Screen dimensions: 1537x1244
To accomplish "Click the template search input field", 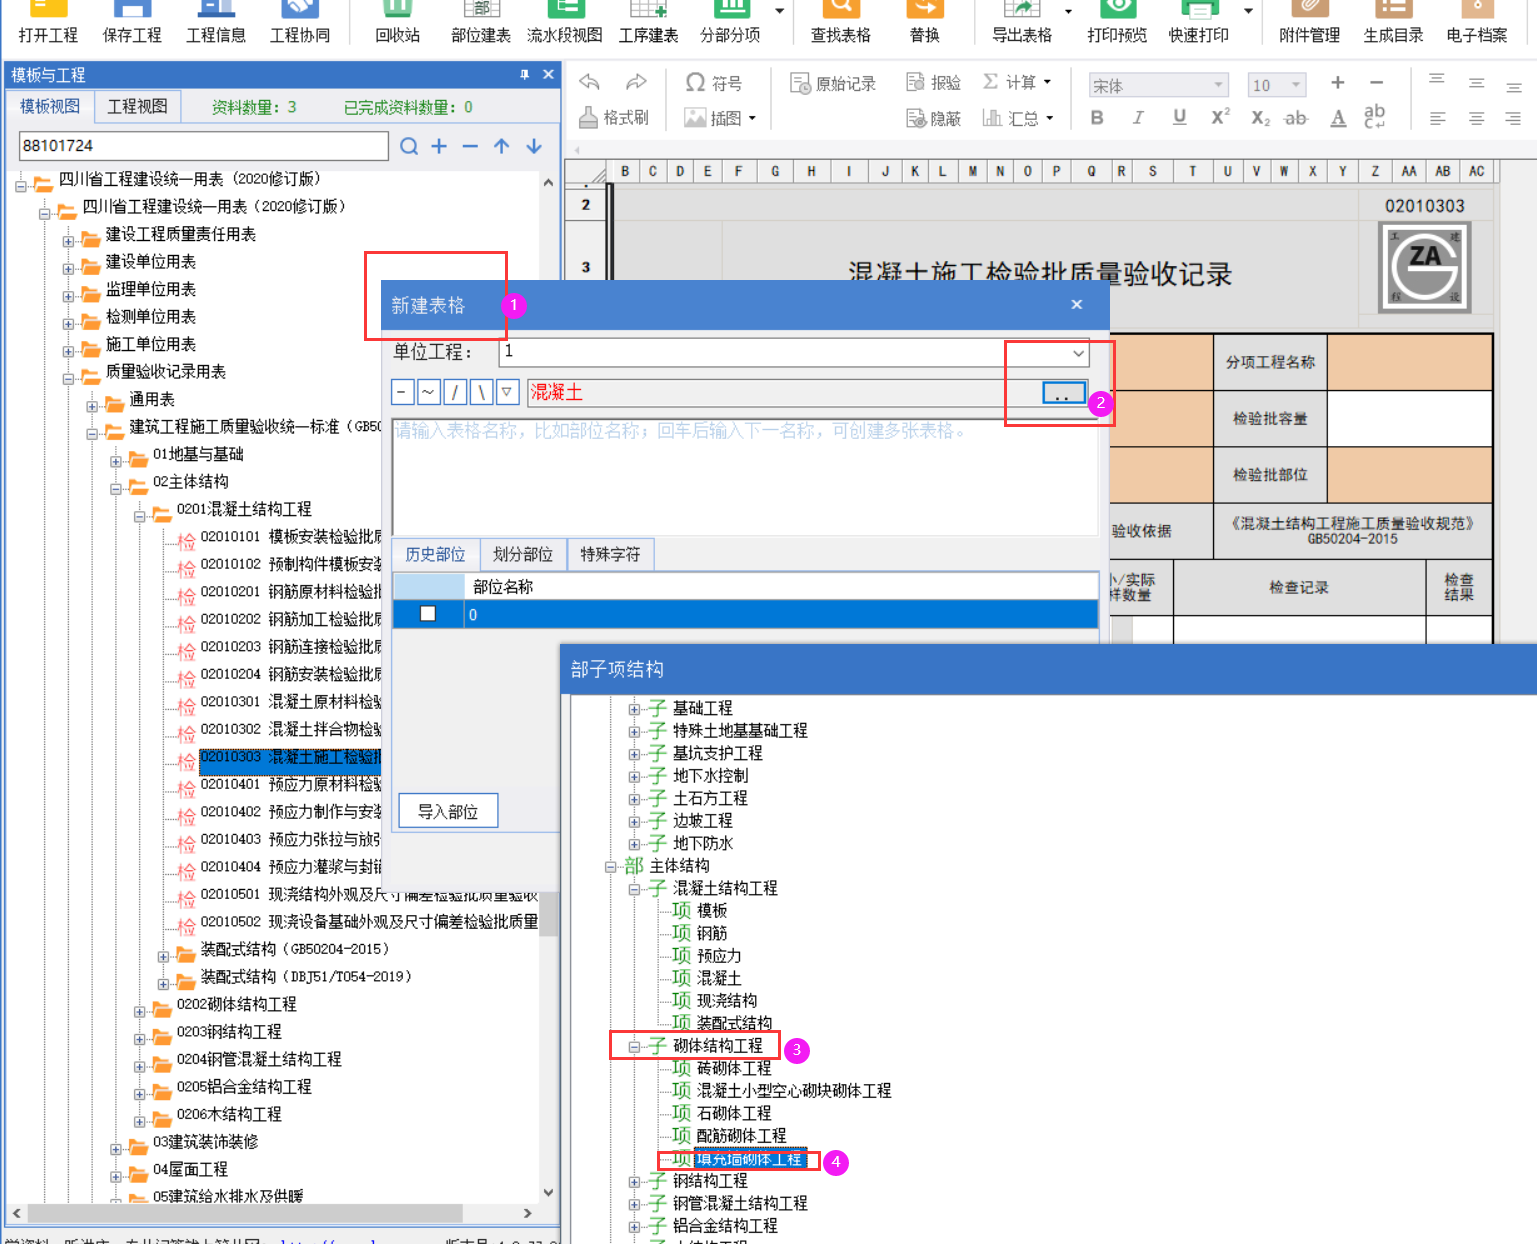I will tap(204, 146).
